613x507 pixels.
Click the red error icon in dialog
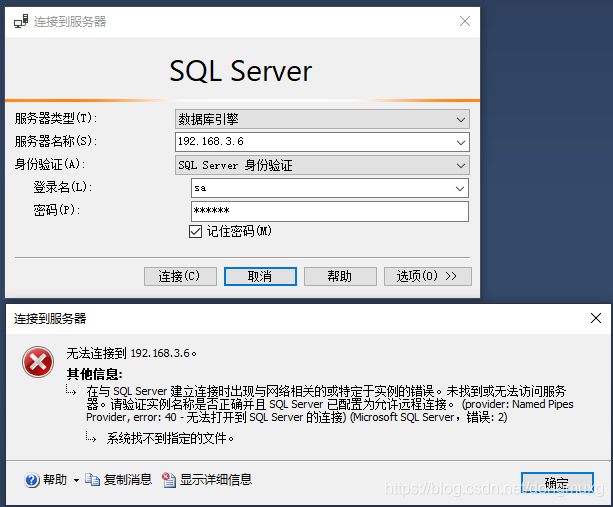point(38,362)
